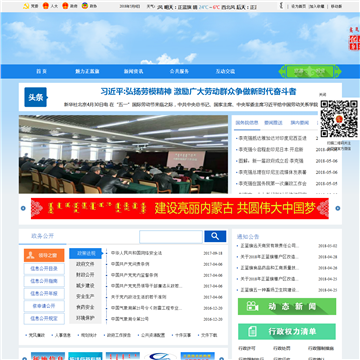Screen dimensions: 360x360
Task: Click the 政协 emblem icon
Action: pyautogui.click(x=85, y=6)
